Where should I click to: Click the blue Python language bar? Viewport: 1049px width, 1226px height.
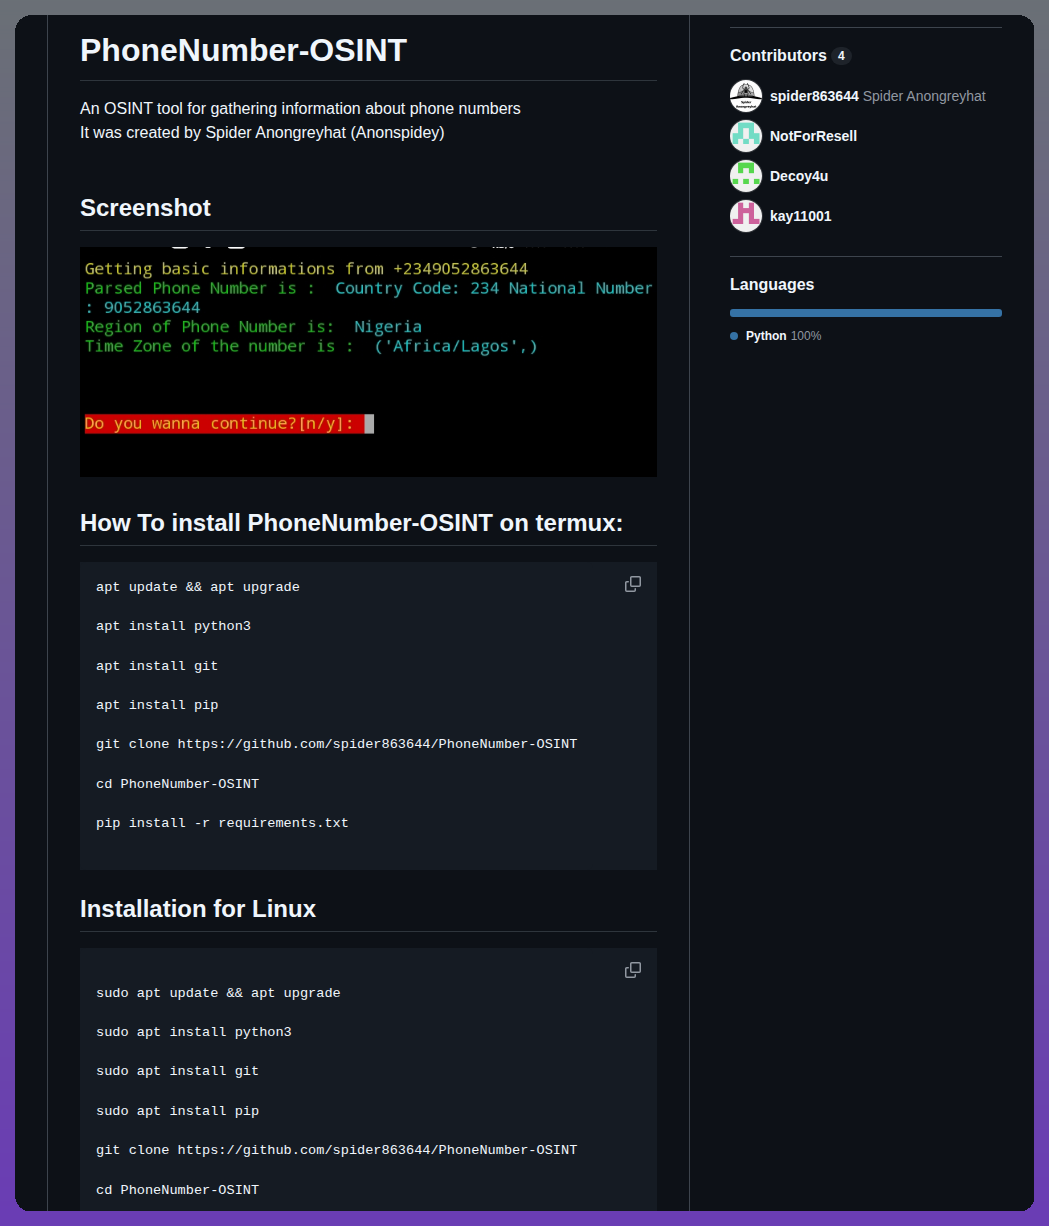[x=866, y=313]
